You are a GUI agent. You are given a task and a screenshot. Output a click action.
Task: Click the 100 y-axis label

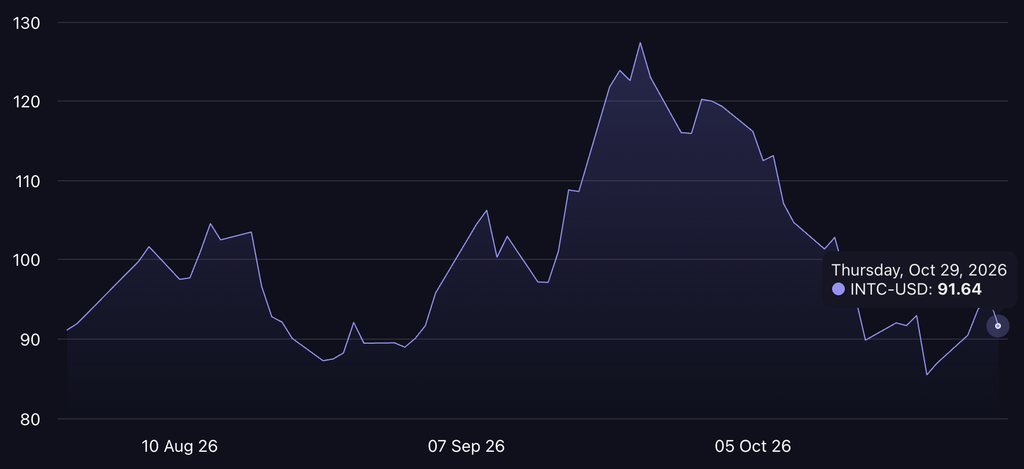pyautogui.click(x=27, y=260)
